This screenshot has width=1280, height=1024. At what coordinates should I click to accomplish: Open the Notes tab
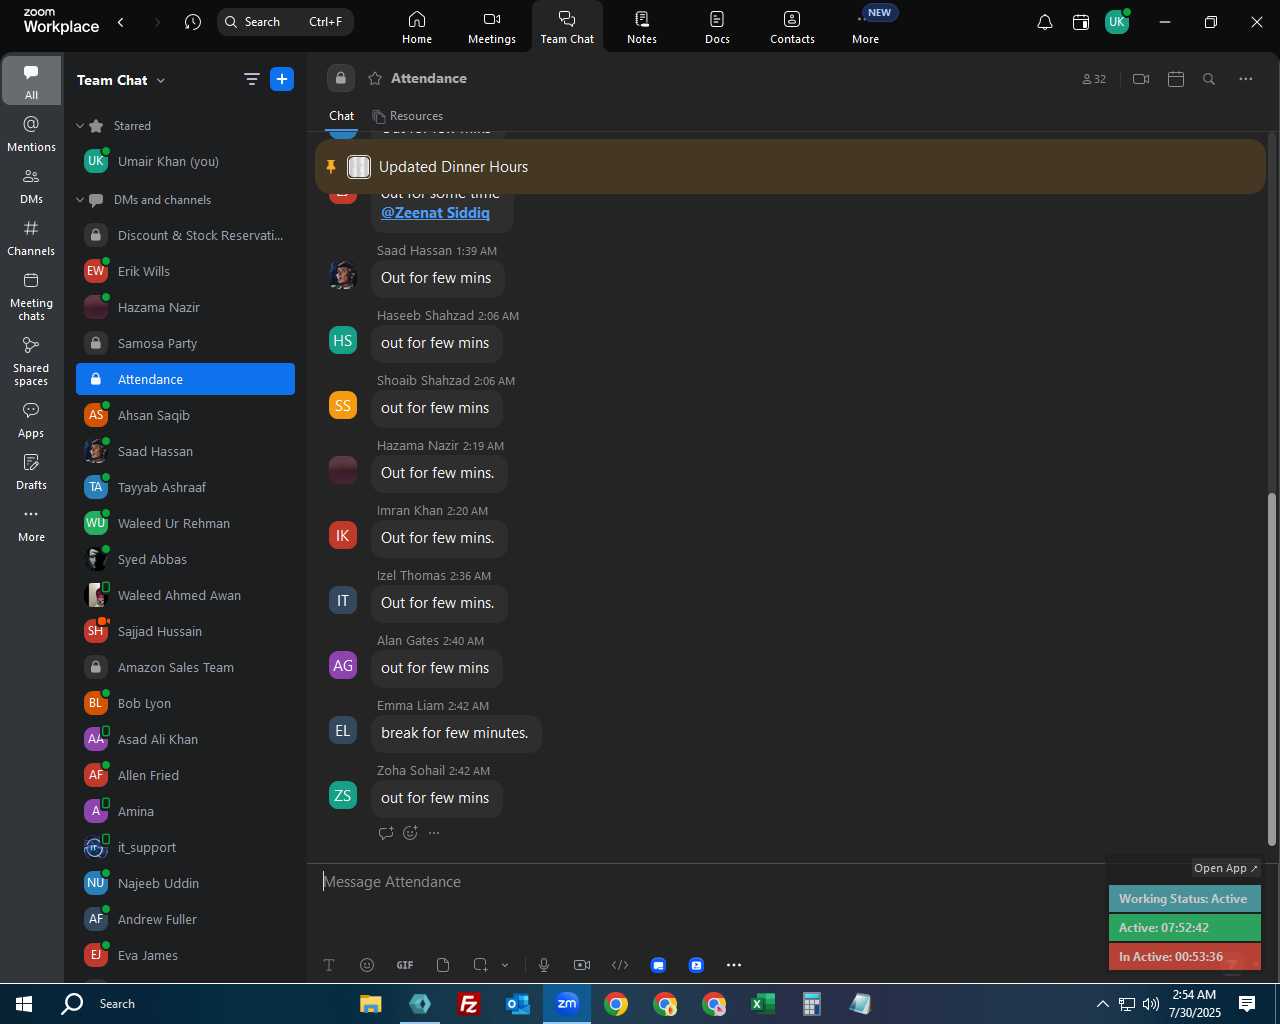point(642,27)
